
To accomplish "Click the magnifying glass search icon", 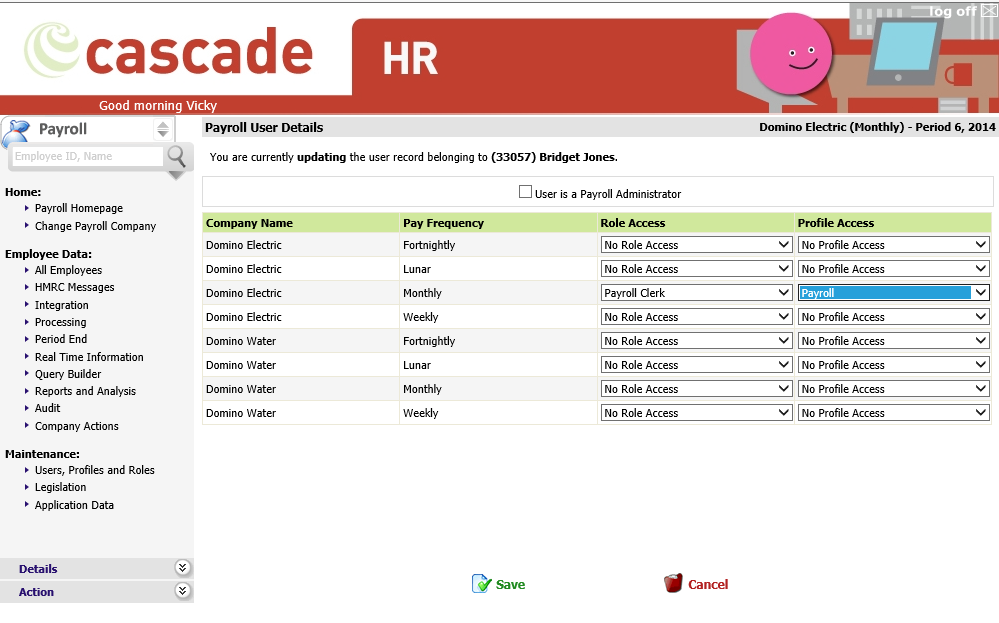I will [x=176, y=155].
